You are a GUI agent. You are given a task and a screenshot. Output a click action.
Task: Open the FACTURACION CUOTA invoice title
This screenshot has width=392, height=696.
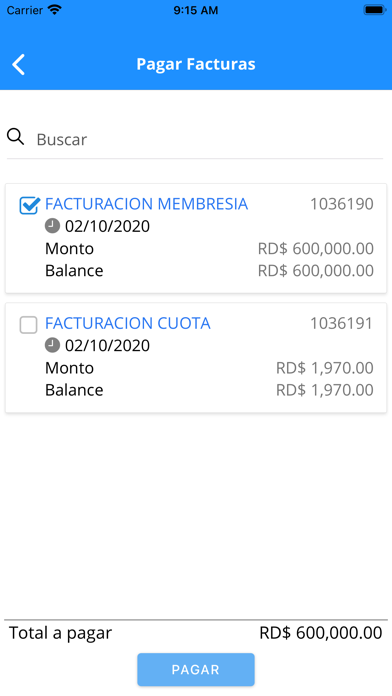pyautogui.click(x=128, y=323)
